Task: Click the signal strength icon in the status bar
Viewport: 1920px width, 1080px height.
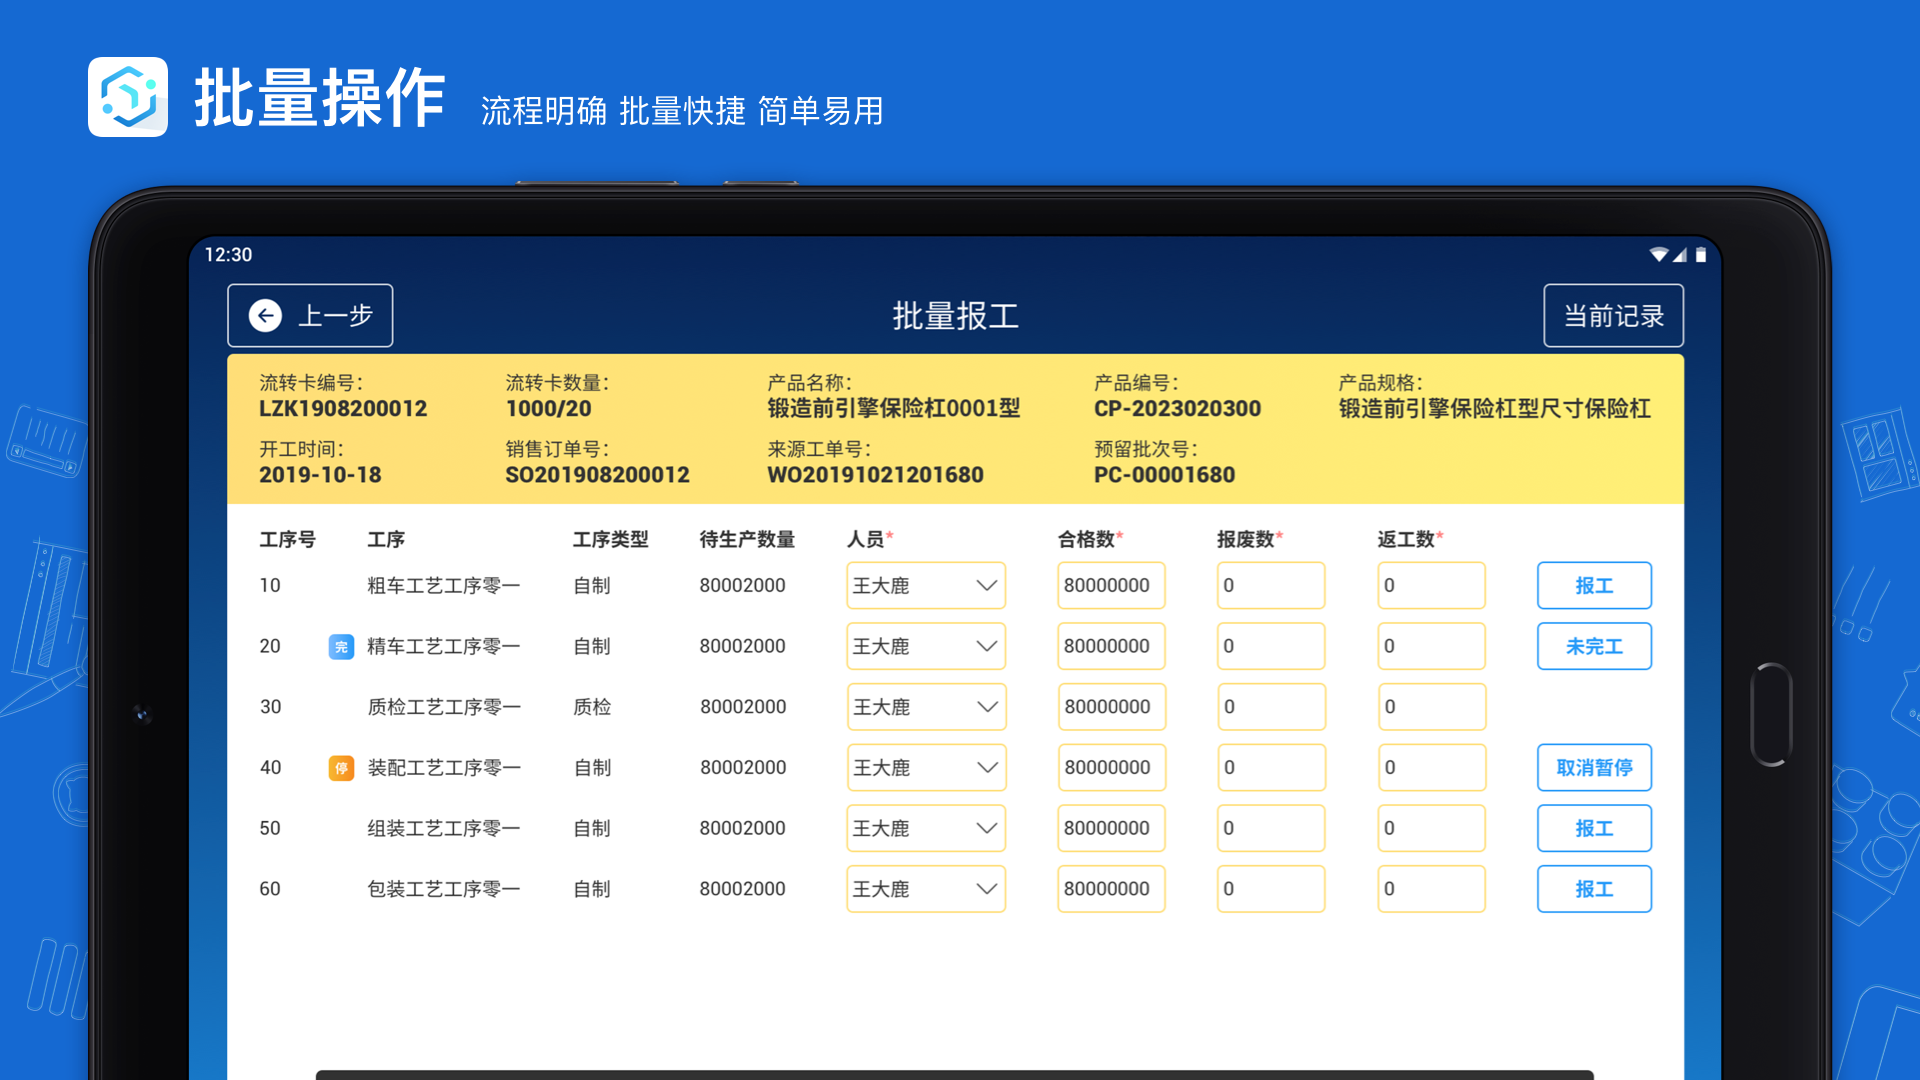Action: [x=1678, y=255]
